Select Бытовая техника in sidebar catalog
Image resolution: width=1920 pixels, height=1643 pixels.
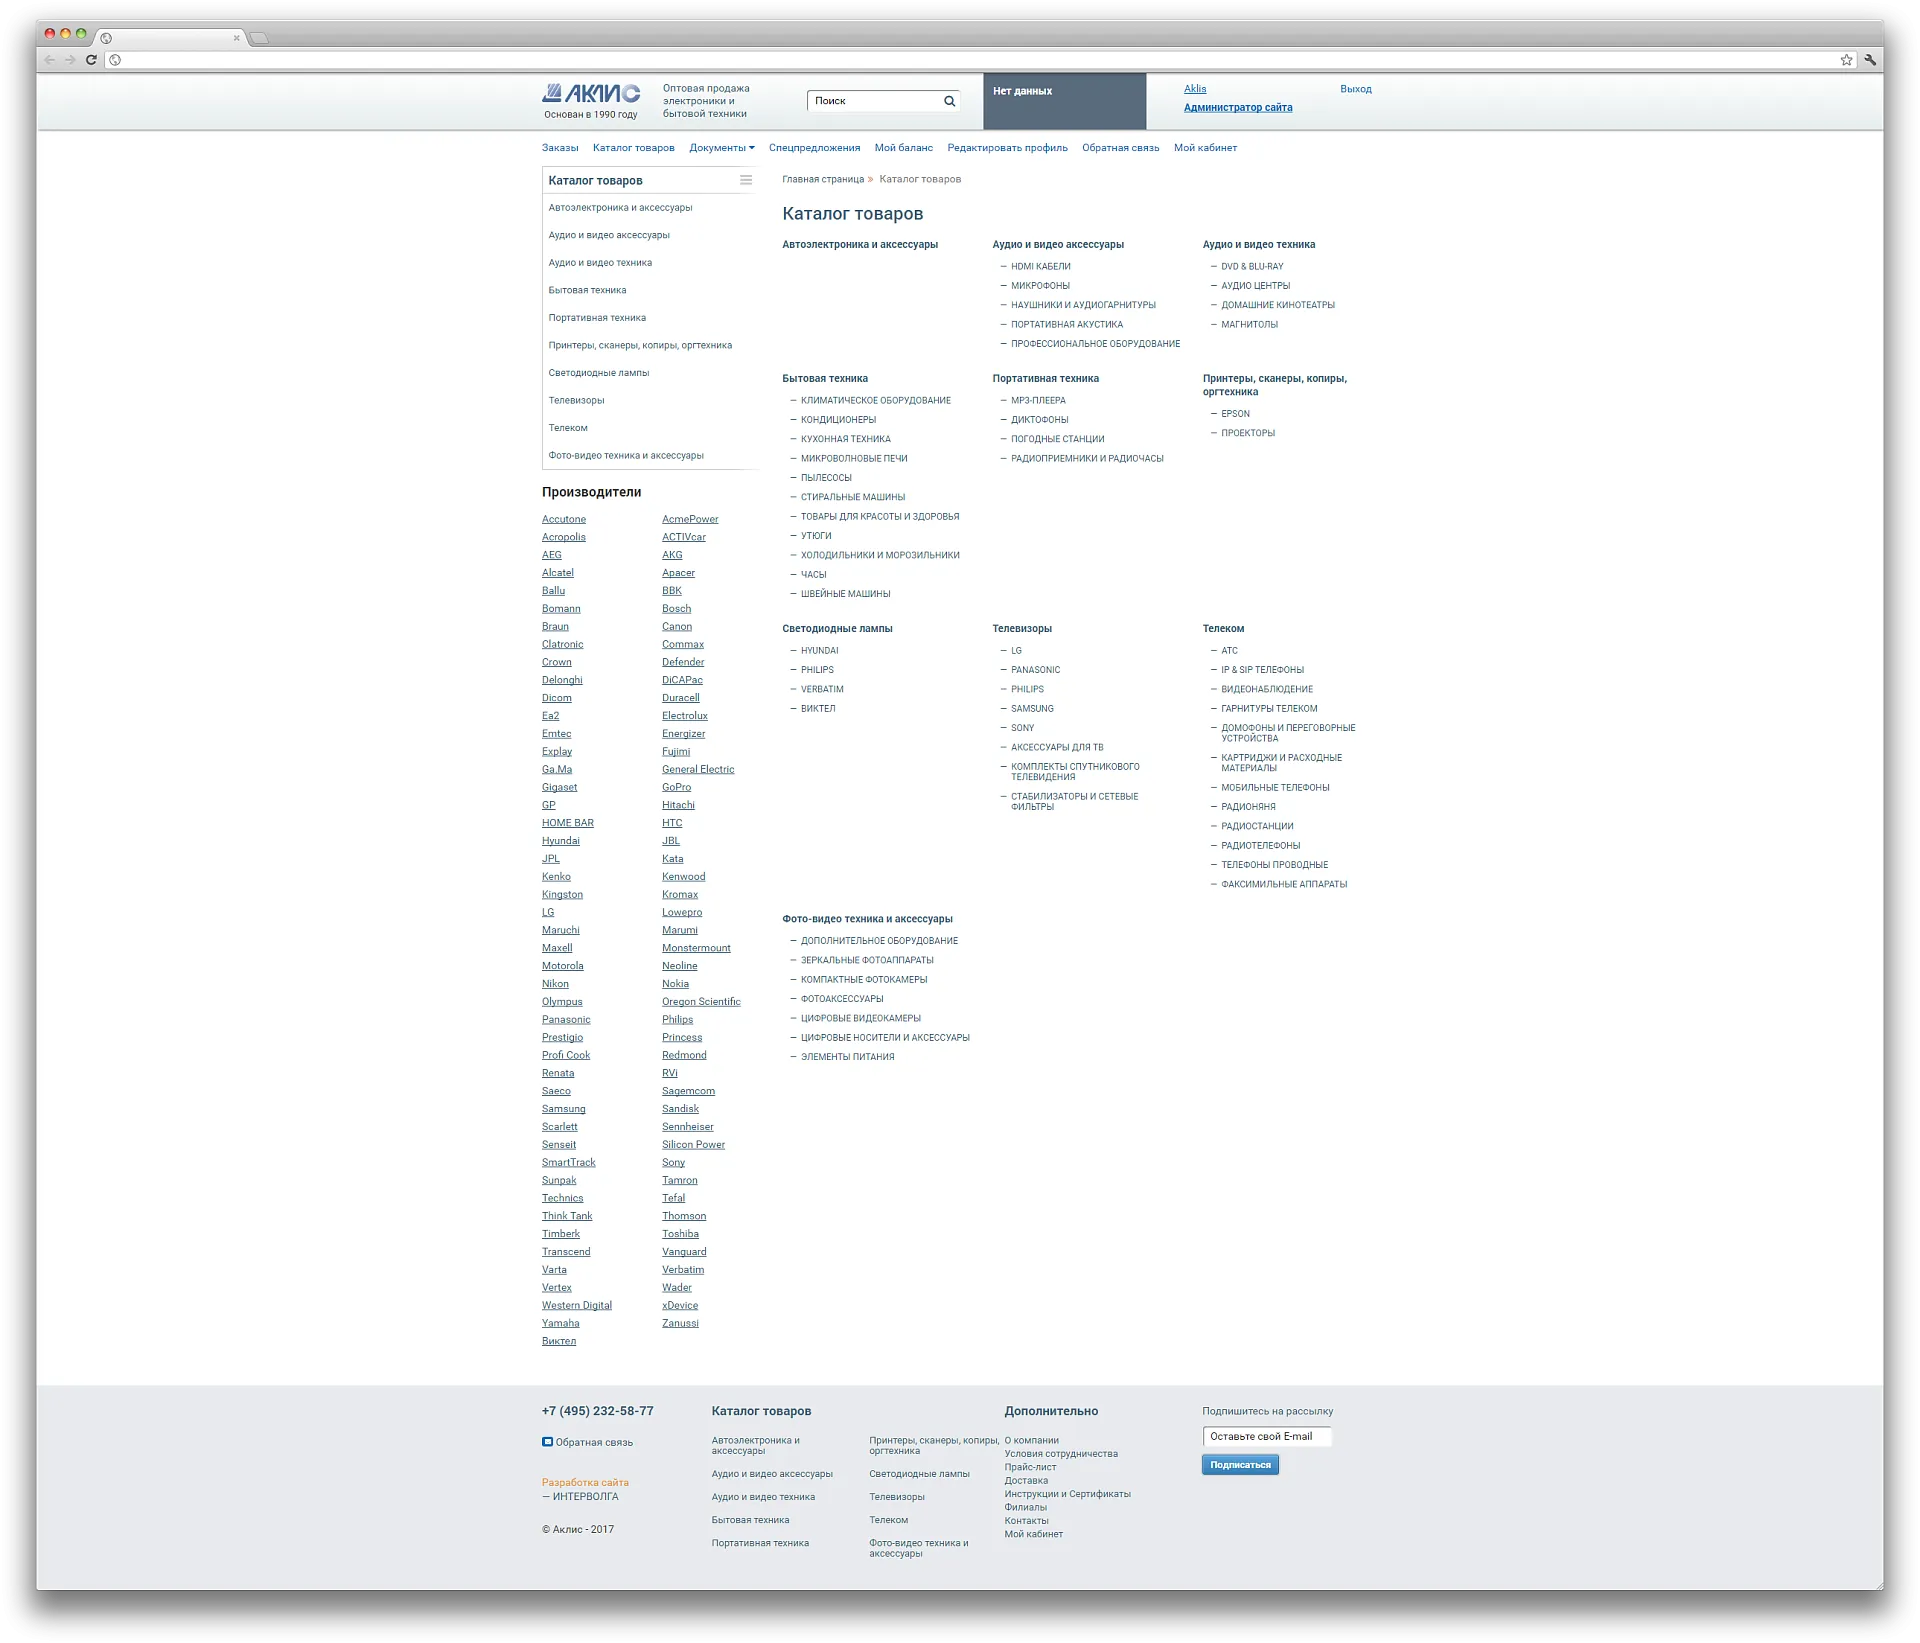(x=587, y=290)
